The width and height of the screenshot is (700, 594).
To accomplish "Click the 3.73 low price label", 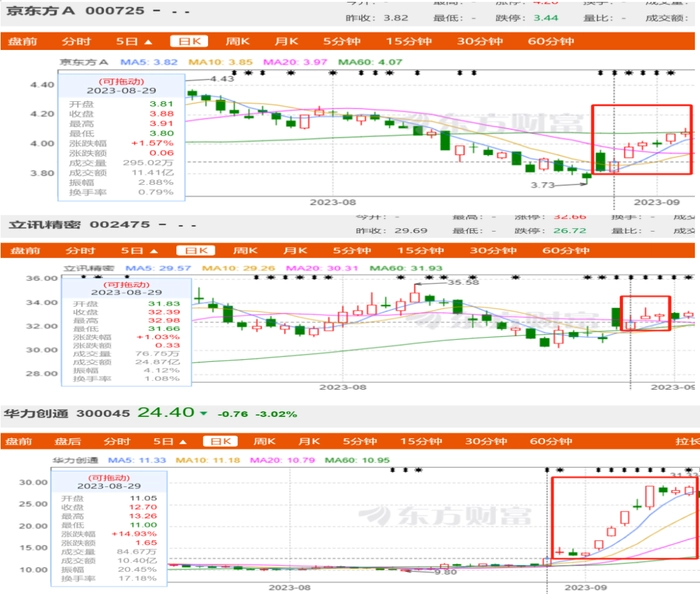I will (x=542, y=184).
